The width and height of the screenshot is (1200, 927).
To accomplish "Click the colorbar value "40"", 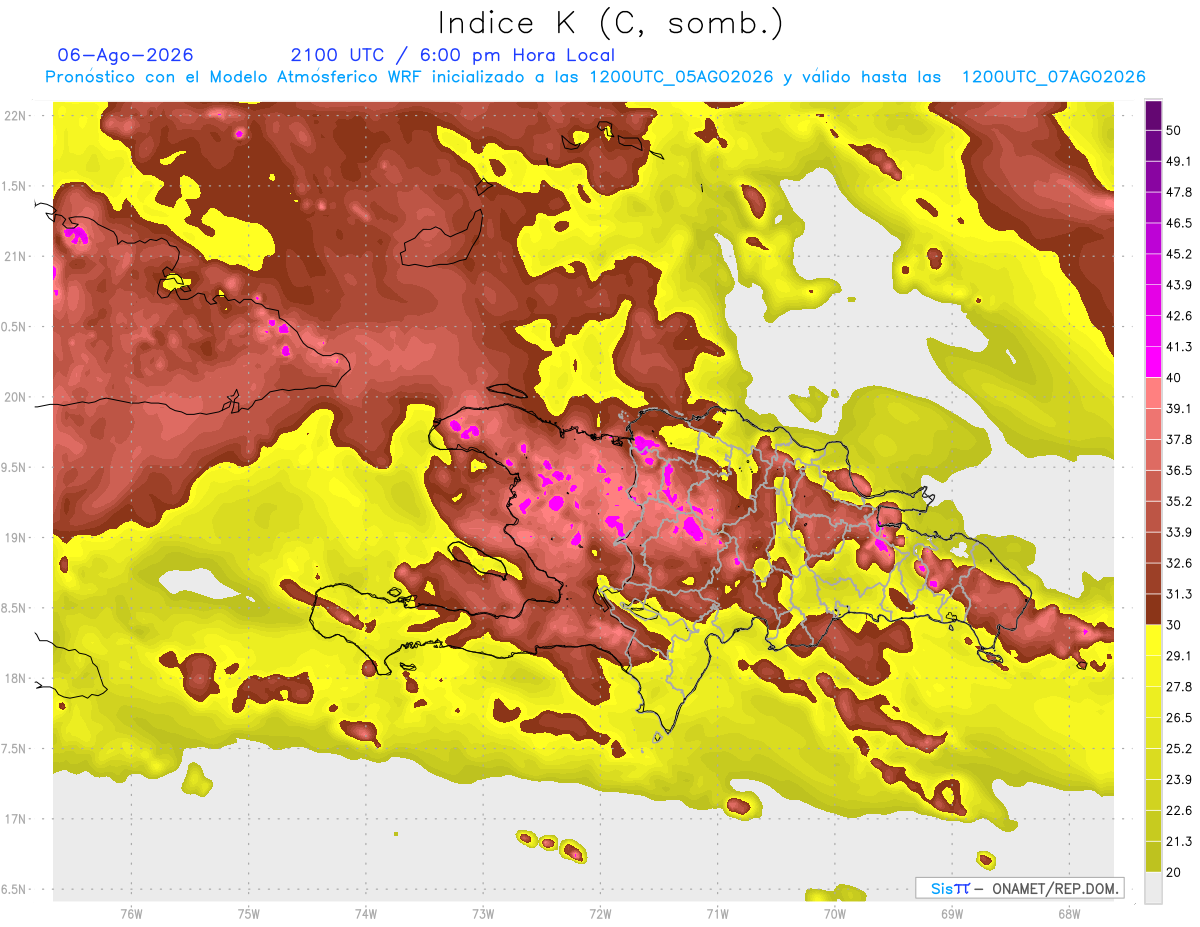I will (1174, 378).
